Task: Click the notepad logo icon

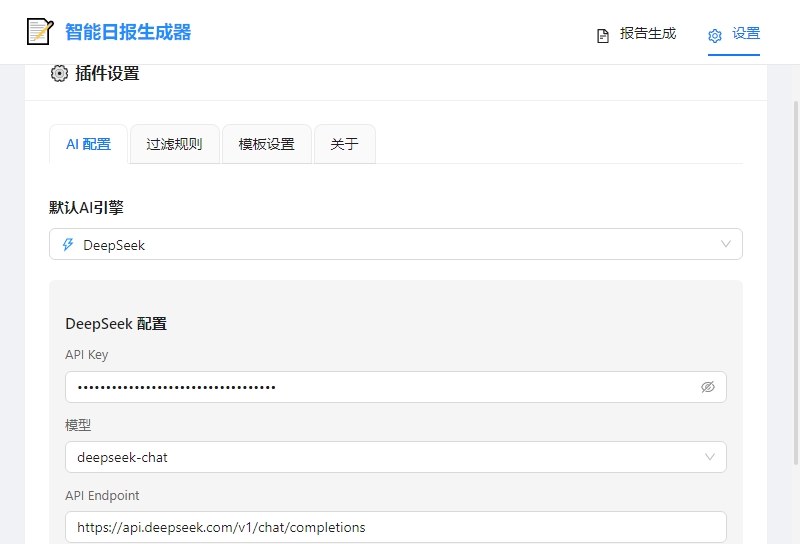Action: (x=40, y=32)
